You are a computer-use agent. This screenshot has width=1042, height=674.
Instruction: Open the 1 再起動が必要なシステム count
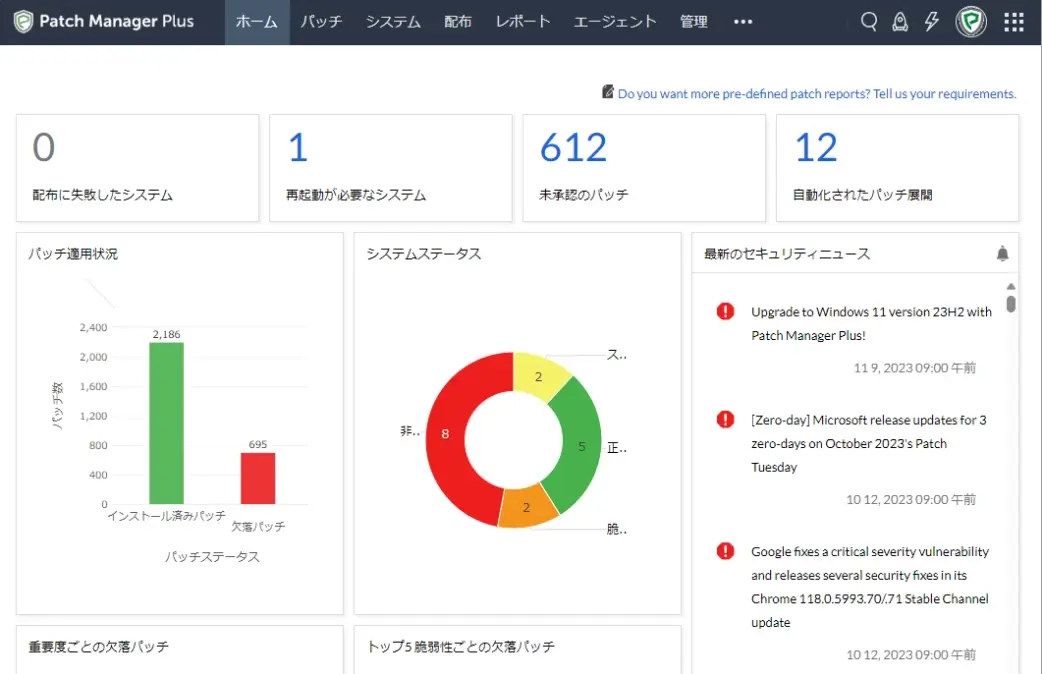pos(298,147)
